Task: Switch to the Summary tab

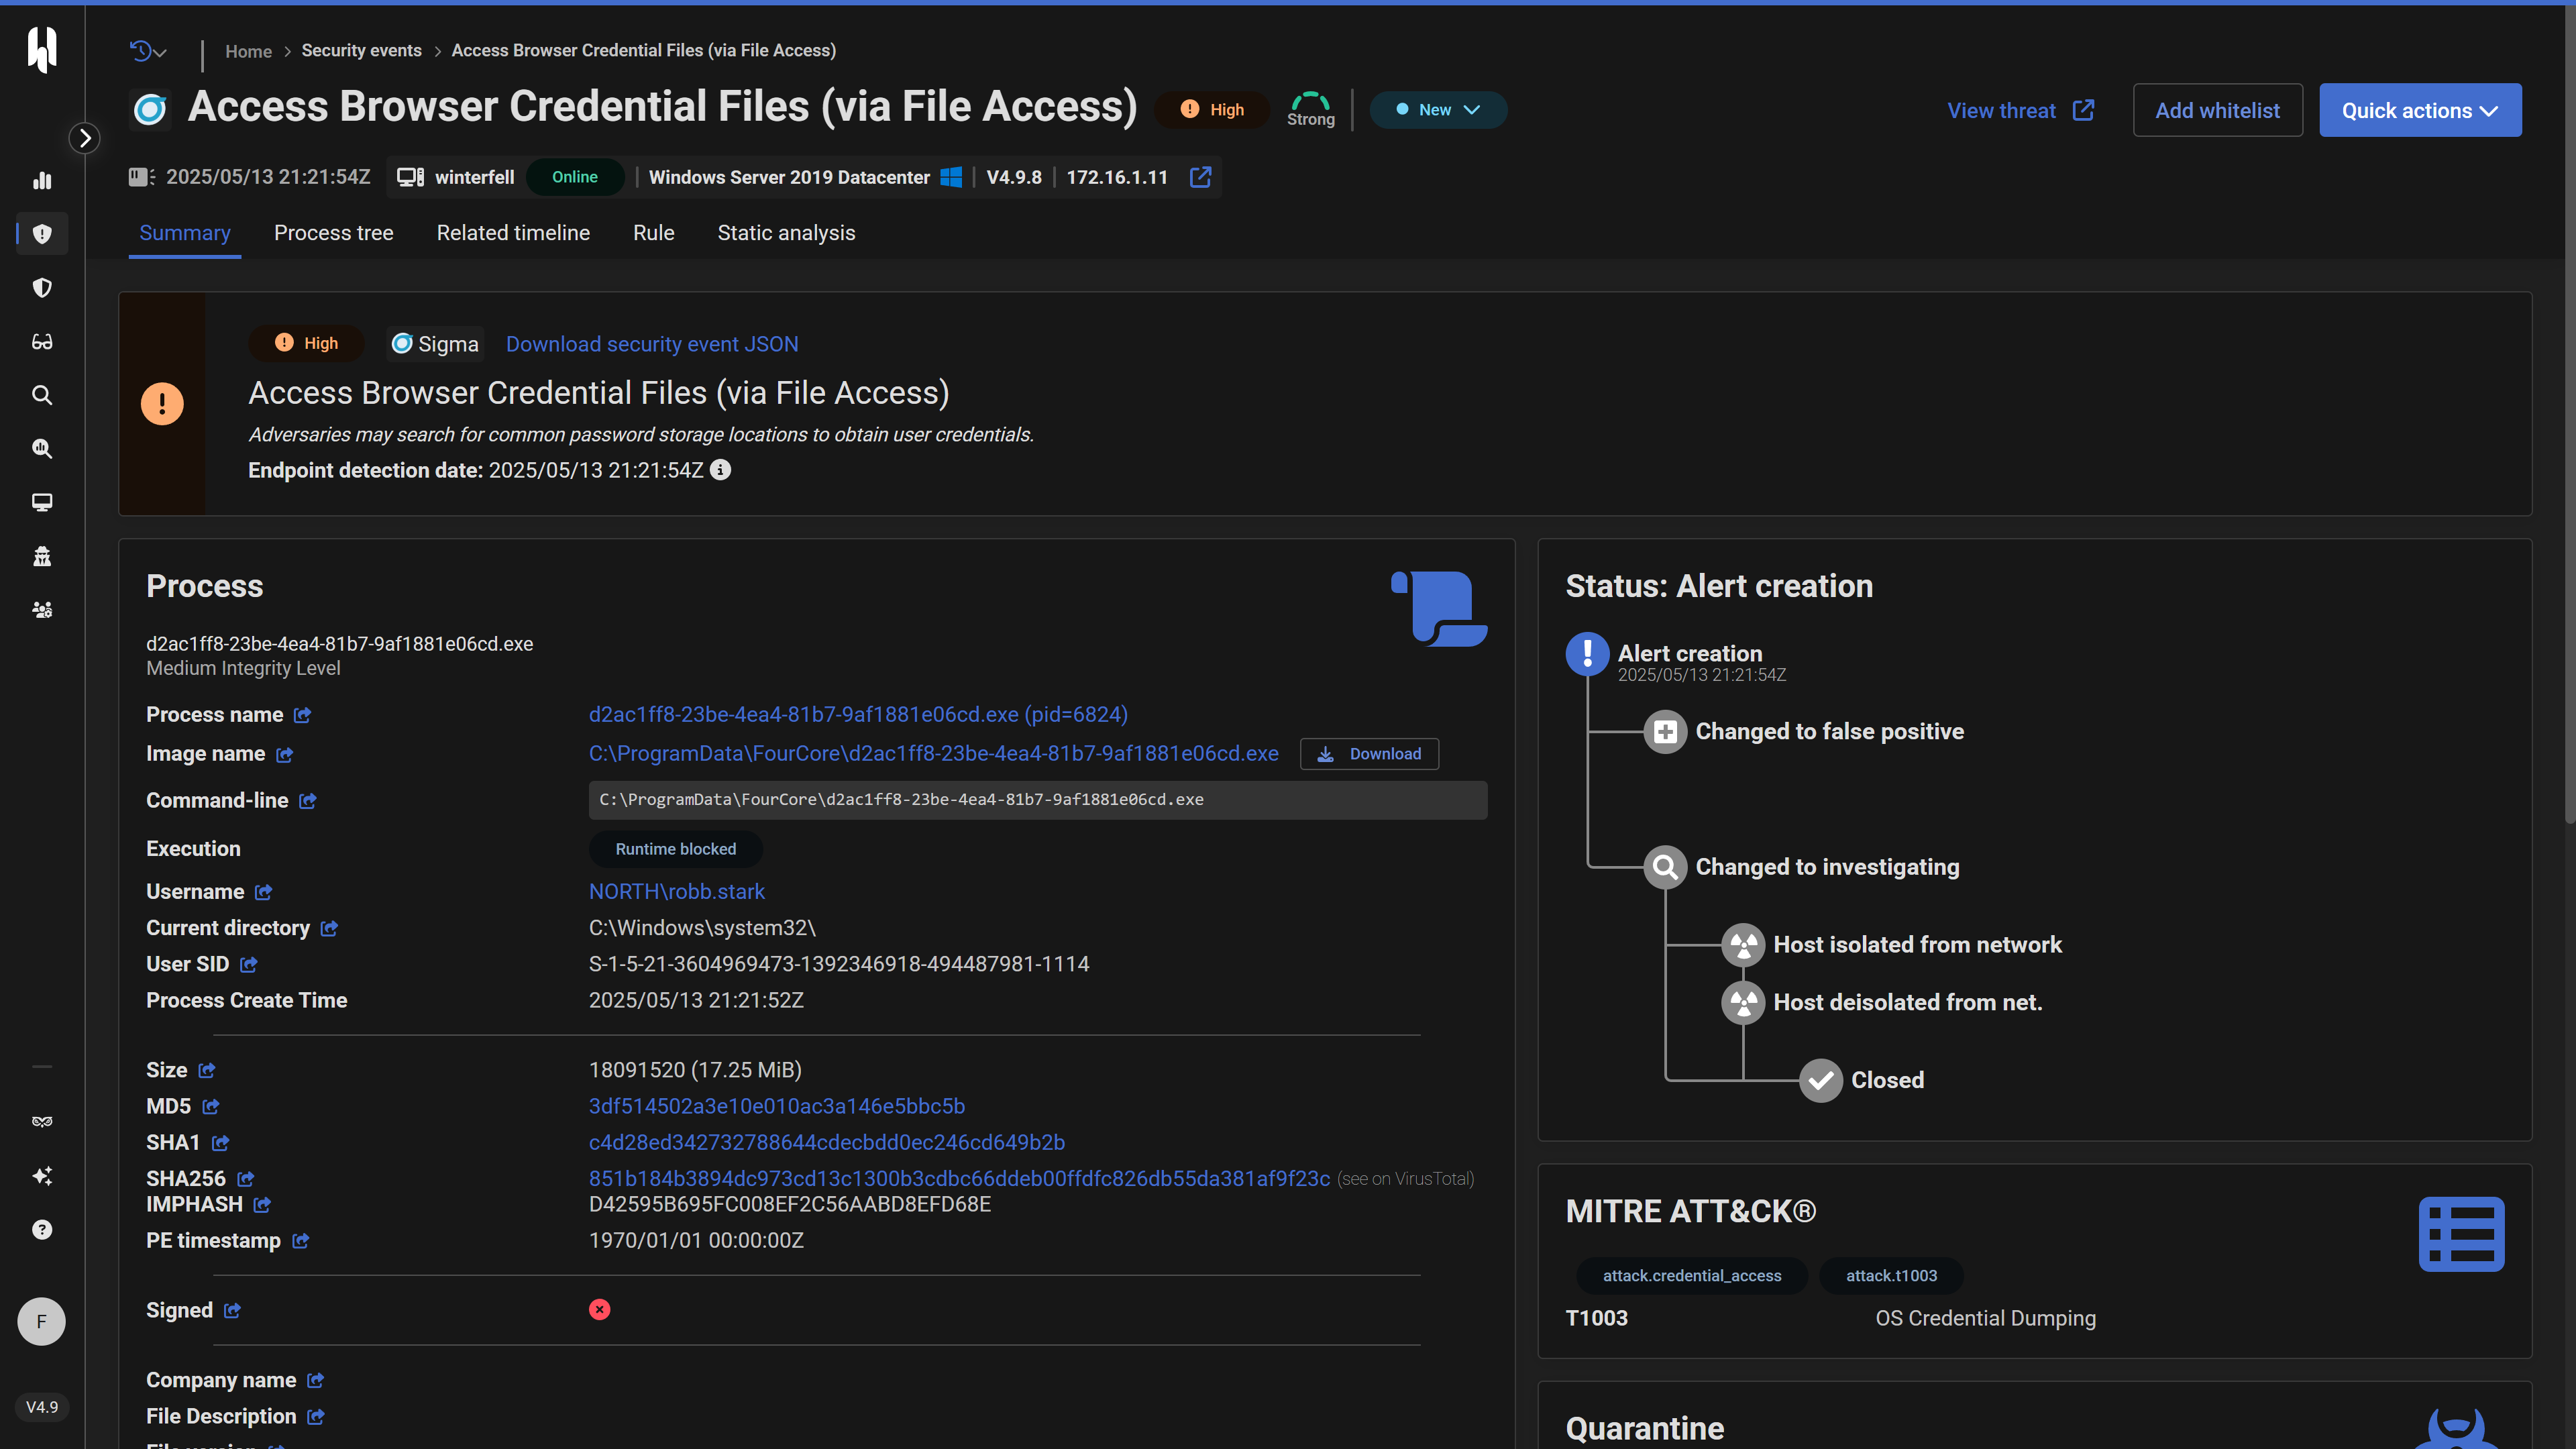Action: tap(185, 233)
